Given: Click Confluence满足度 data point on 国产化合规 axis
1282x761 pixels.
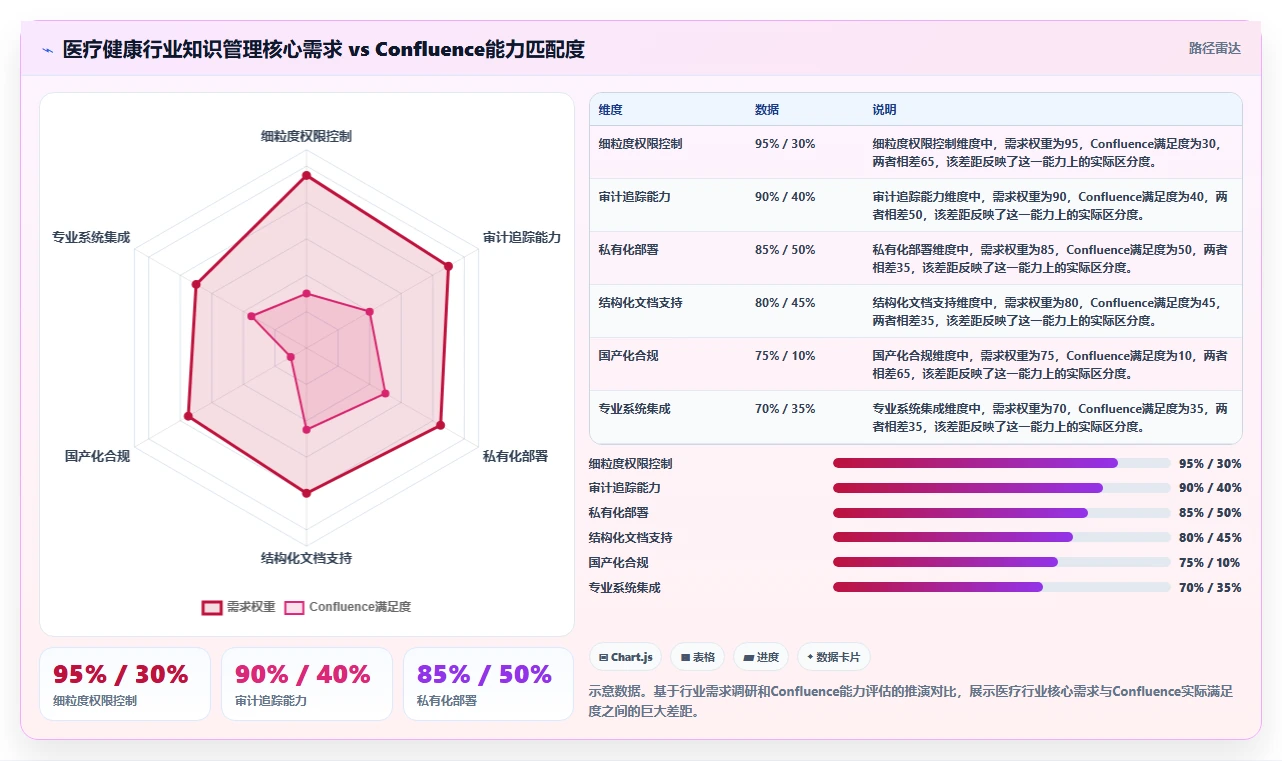Looking at the screenshot, I should pyautogui.click(x=291, y=356).
